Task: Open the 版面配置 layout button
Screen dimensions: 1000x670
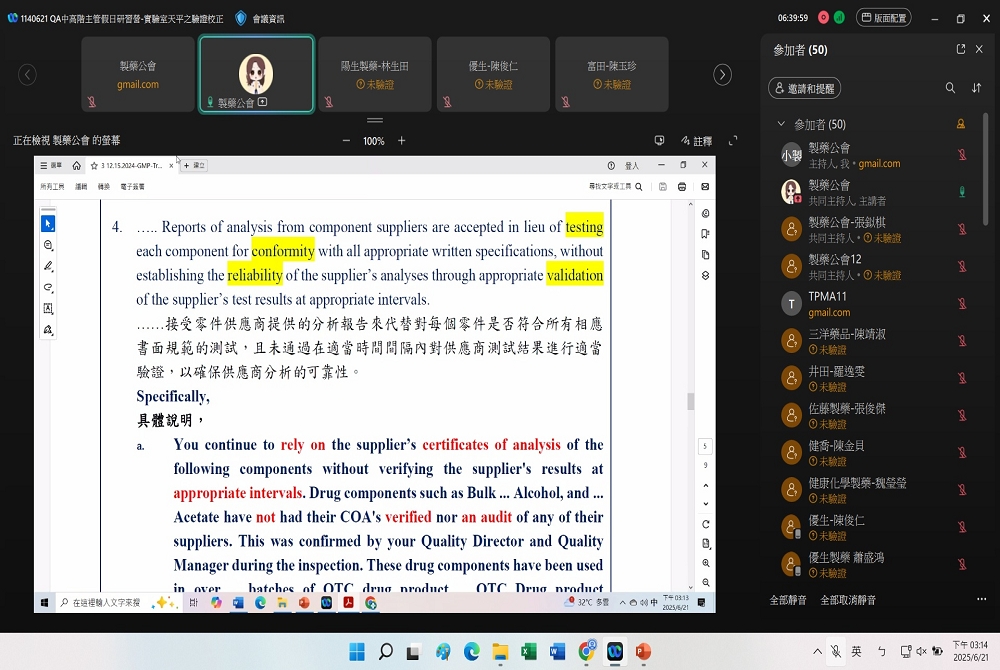Action: pyautogui.click(x=883, y=18)
